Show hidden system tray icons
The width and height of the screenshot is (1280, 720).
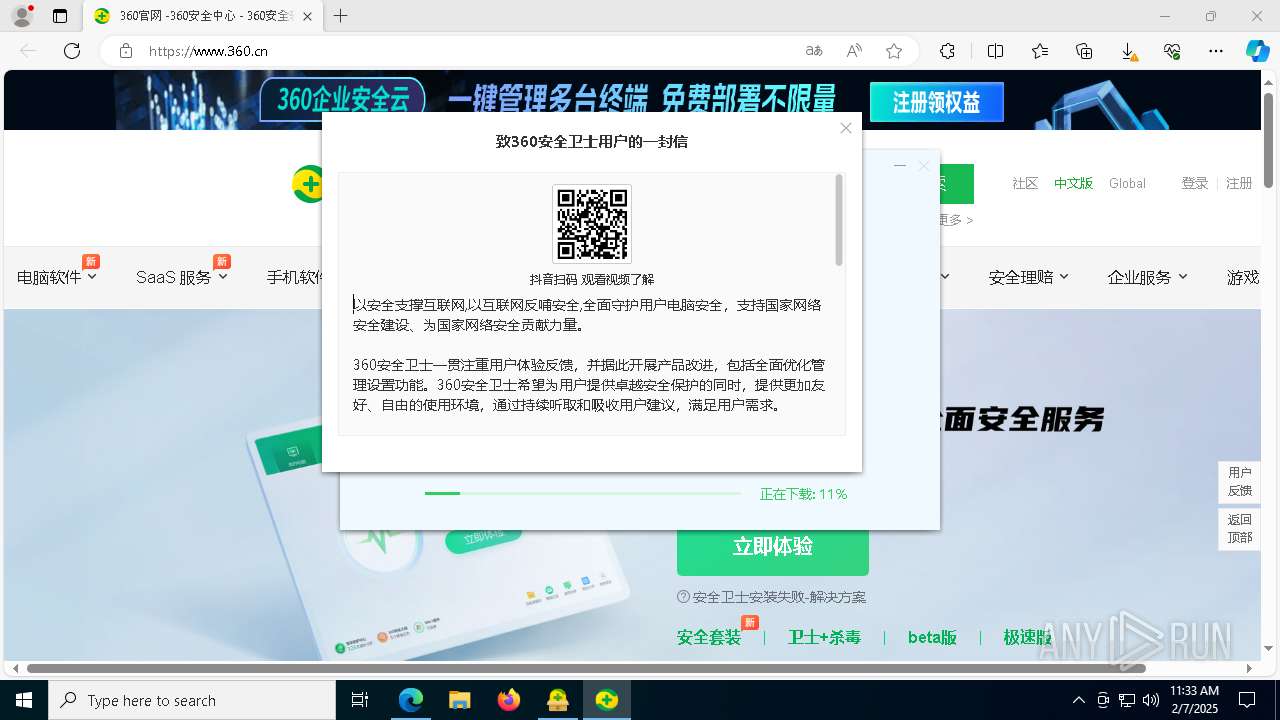tap(1078, 700)
